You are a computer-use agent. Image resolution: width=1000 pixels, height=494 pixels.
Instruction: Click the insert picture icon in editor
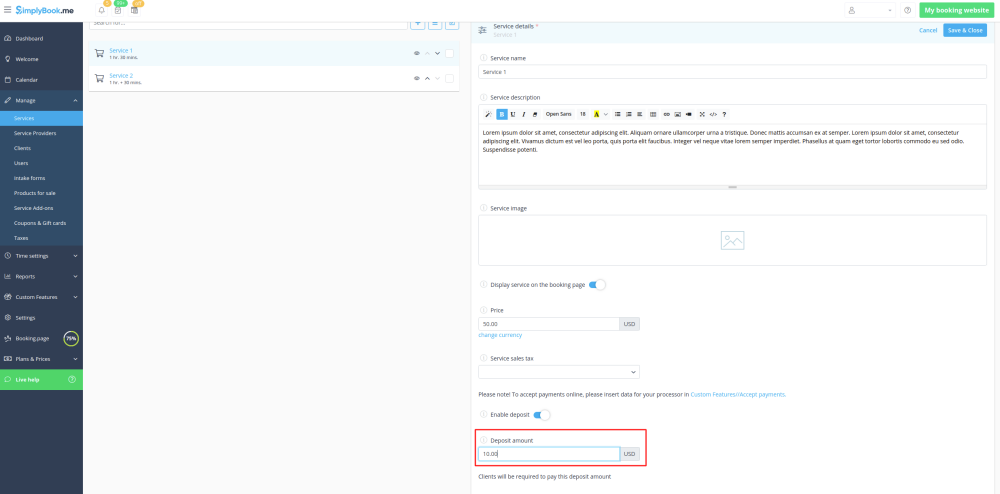point(678,114)
